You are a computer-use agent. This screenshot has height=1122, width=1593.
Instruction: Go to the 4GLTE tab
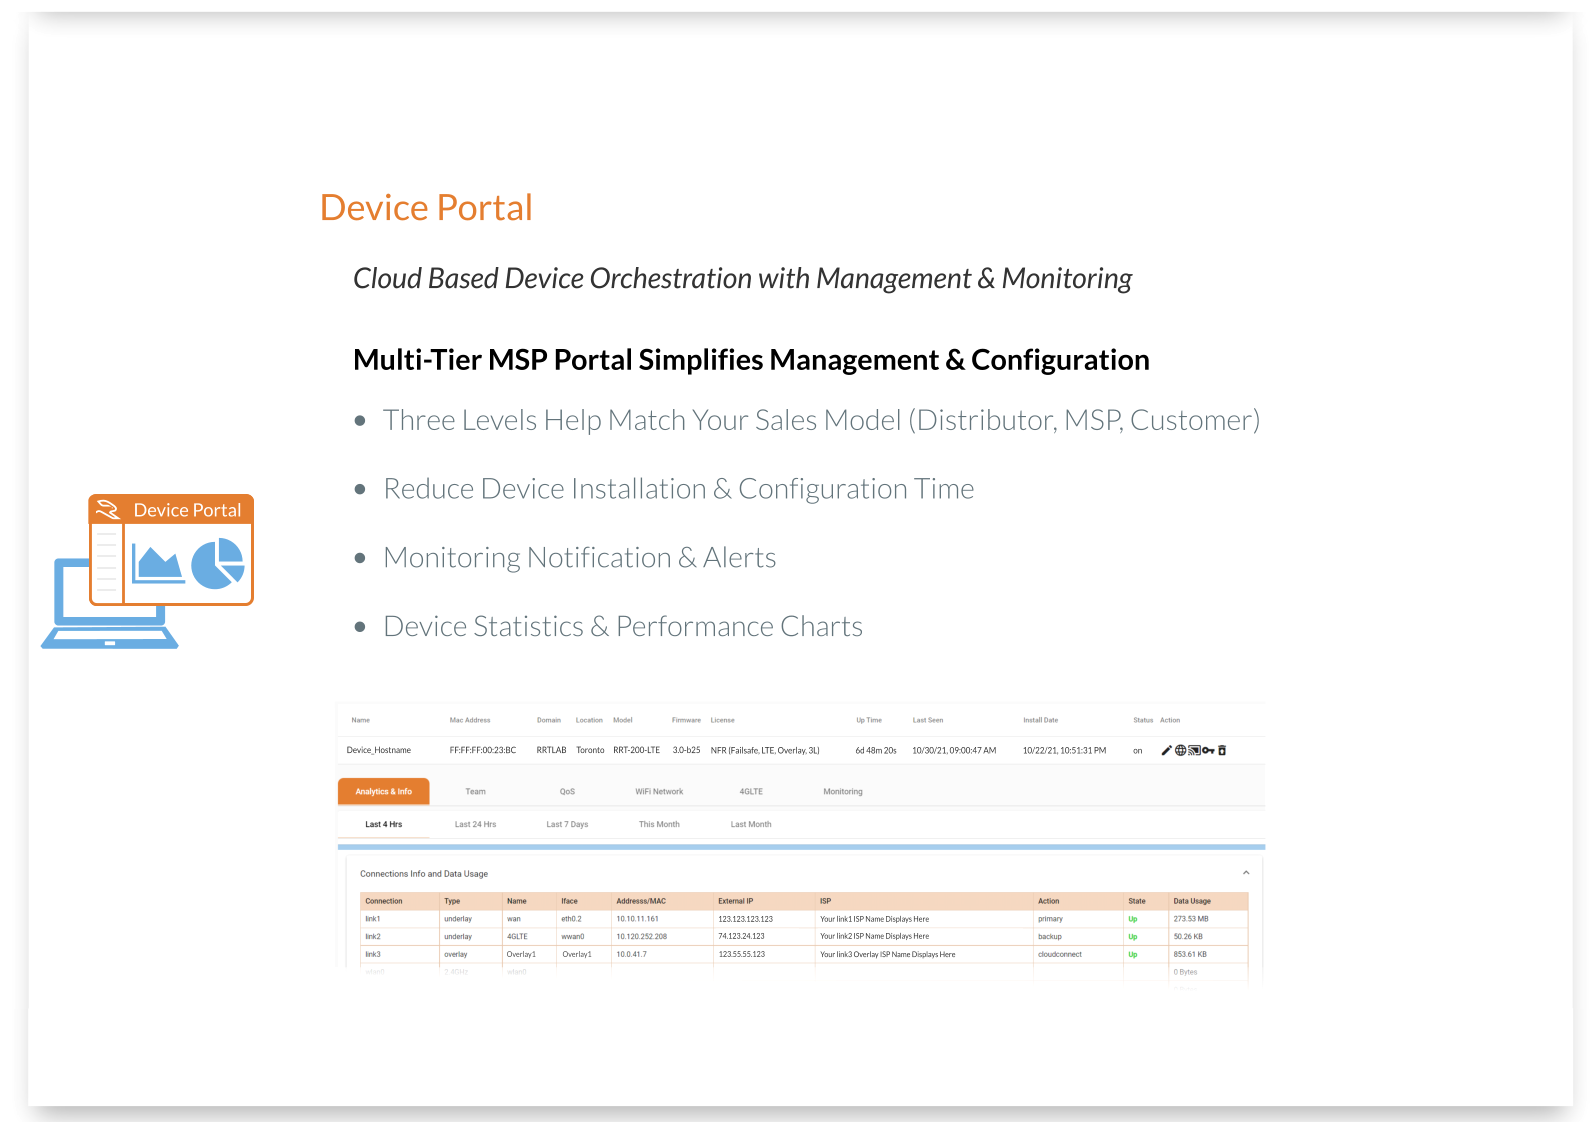(751, 791)
